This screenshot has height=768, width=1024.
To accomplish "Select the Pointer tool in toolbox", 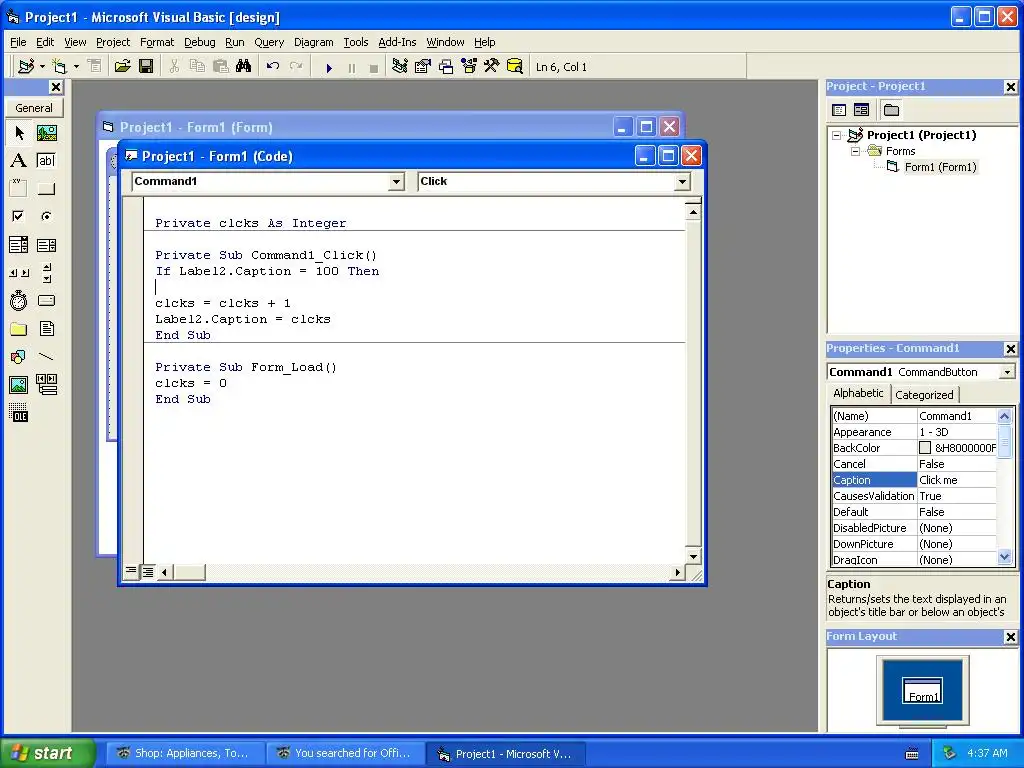I will (19, 133).
